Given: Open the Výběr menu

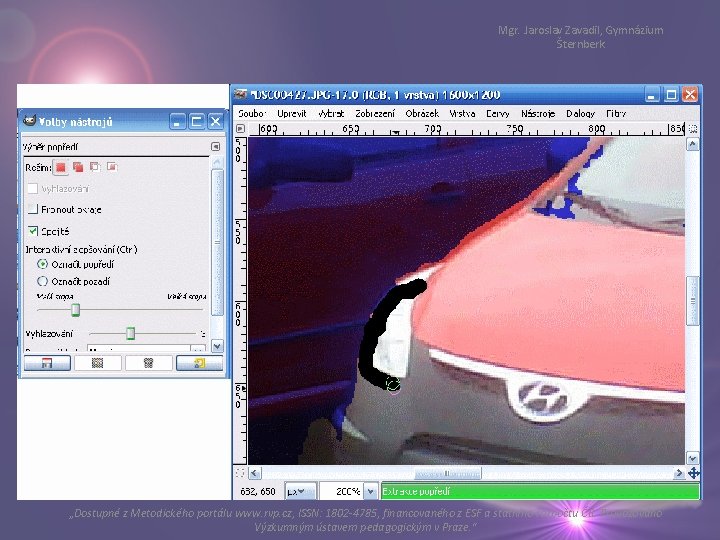Looking at the screenshot, I should [331, 113].
